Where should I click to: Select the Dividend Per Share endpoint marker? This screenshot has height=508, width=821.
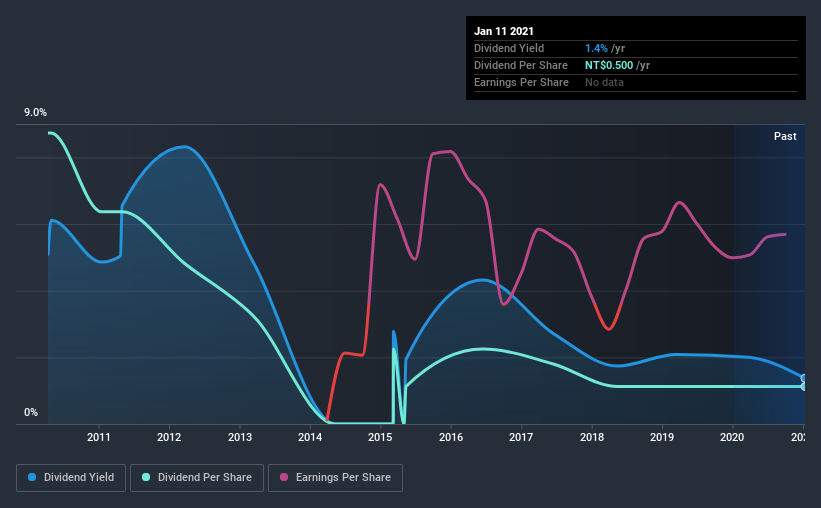pyautogui.click(x=803, y=386)
